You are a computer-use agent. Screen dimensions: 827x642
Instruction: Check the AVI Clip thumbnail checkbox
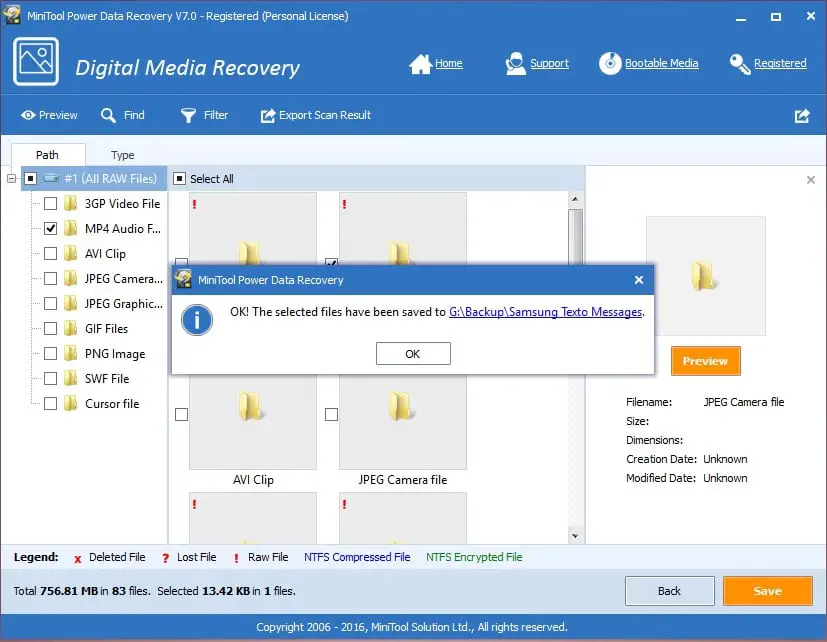click(181, 415)
